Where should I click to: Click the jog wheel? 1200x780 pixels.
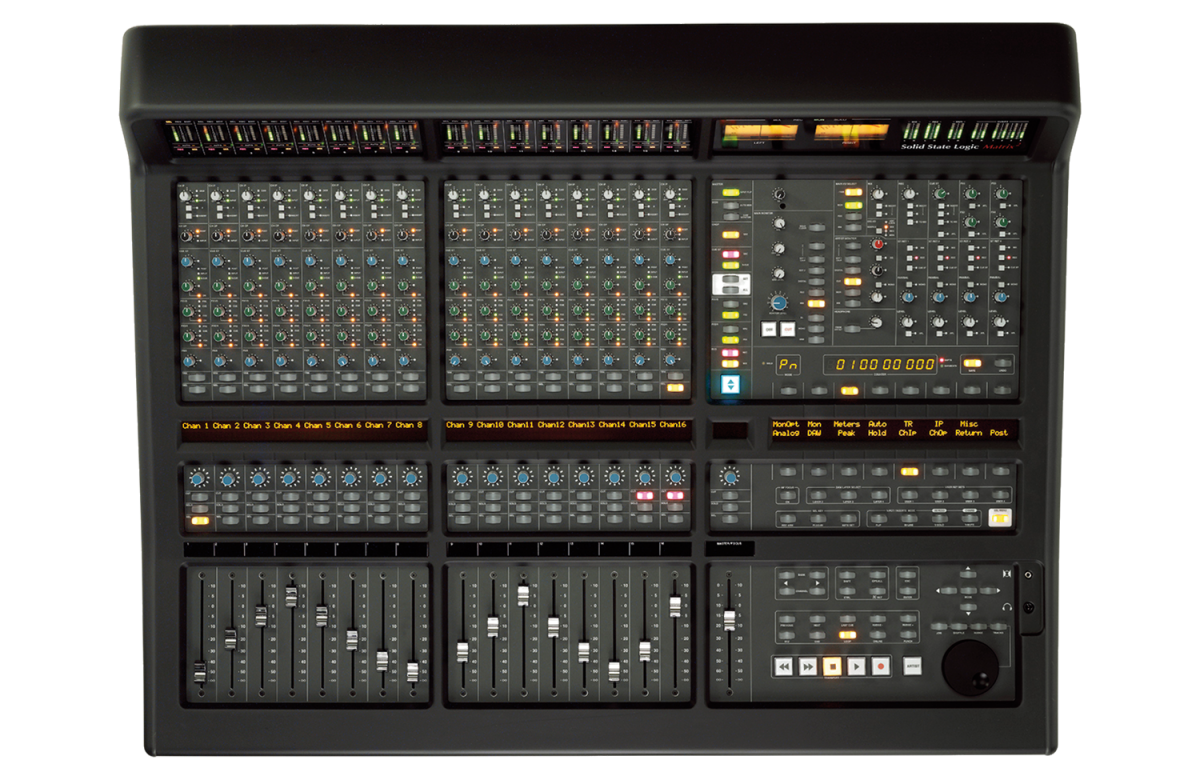tap(970, 666)
